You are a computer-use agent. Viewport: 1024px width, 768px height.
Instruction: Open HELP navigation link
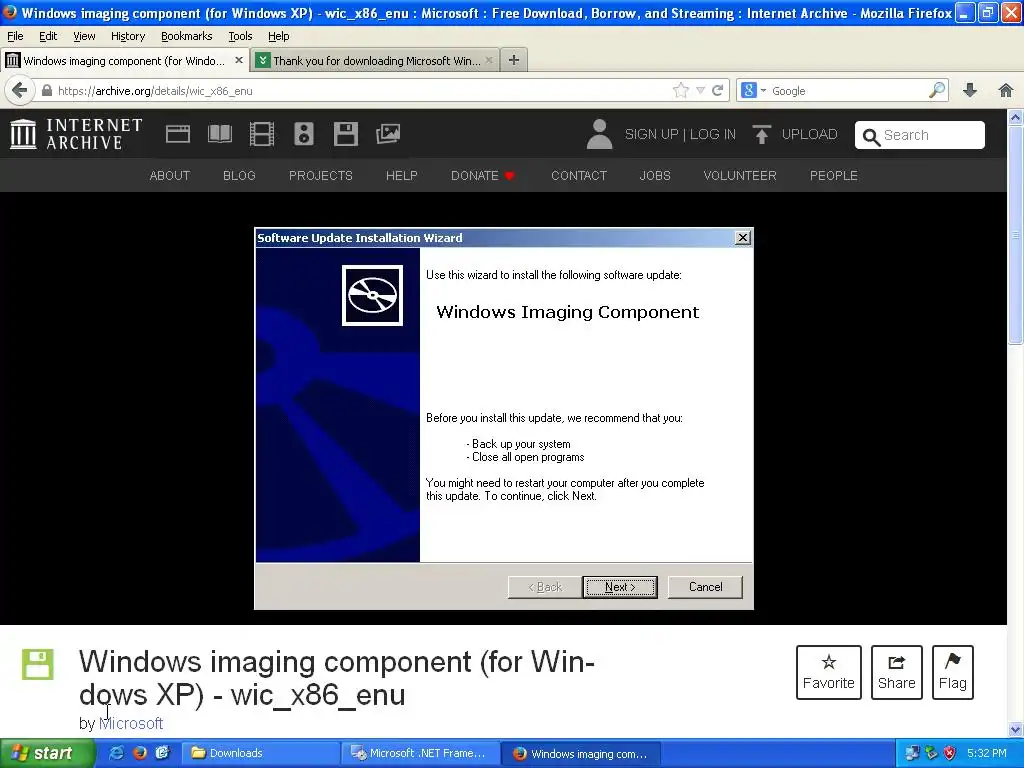[x=401, y=175]
